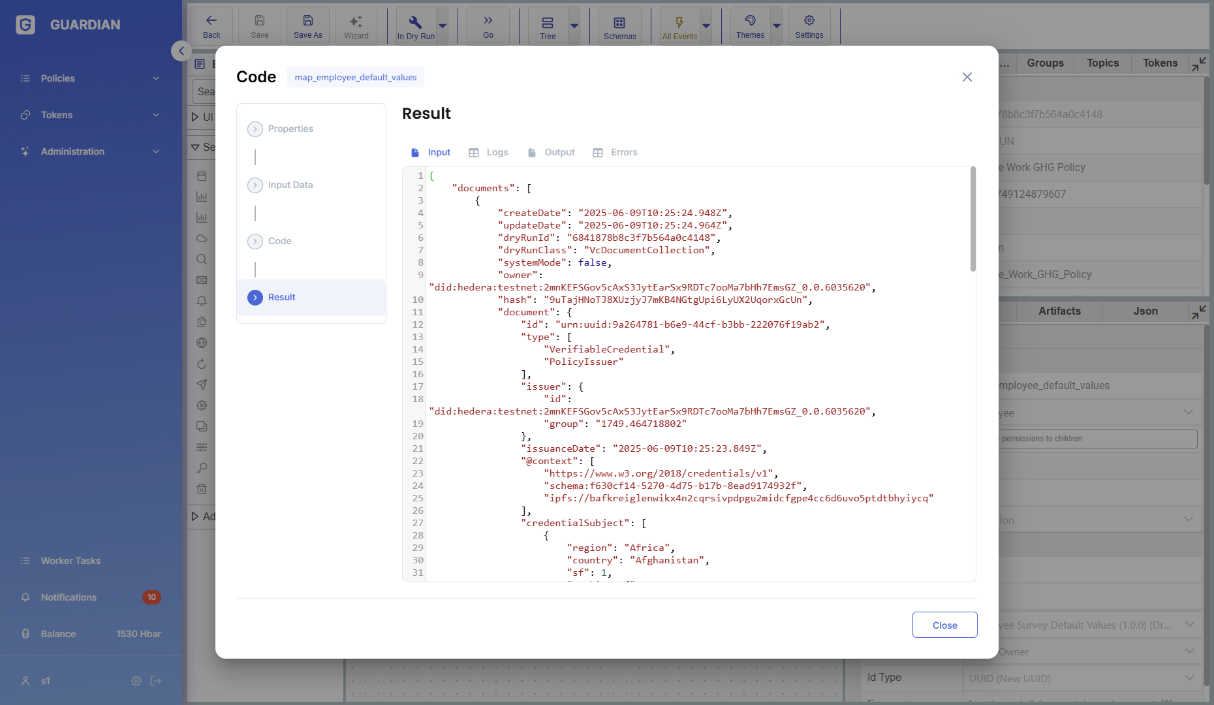Select the Properties wizard step
Viewport: 1214px width, 705px height.
(289, 129)
